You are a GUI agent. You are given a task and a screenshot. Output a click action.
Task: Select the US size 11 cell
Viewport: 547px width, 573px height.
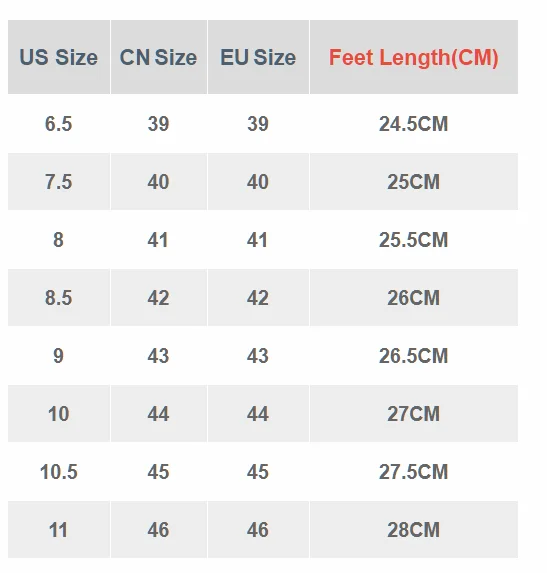coord(59,530)
